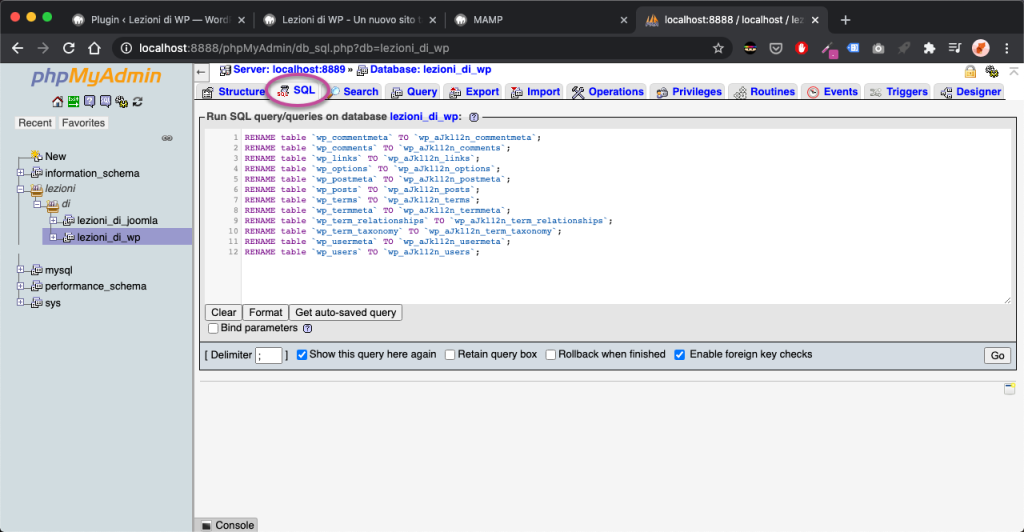The width and height of the screenshot is (1024, 532).
Task: Collapse the lezioni group node
Action: 20,189
